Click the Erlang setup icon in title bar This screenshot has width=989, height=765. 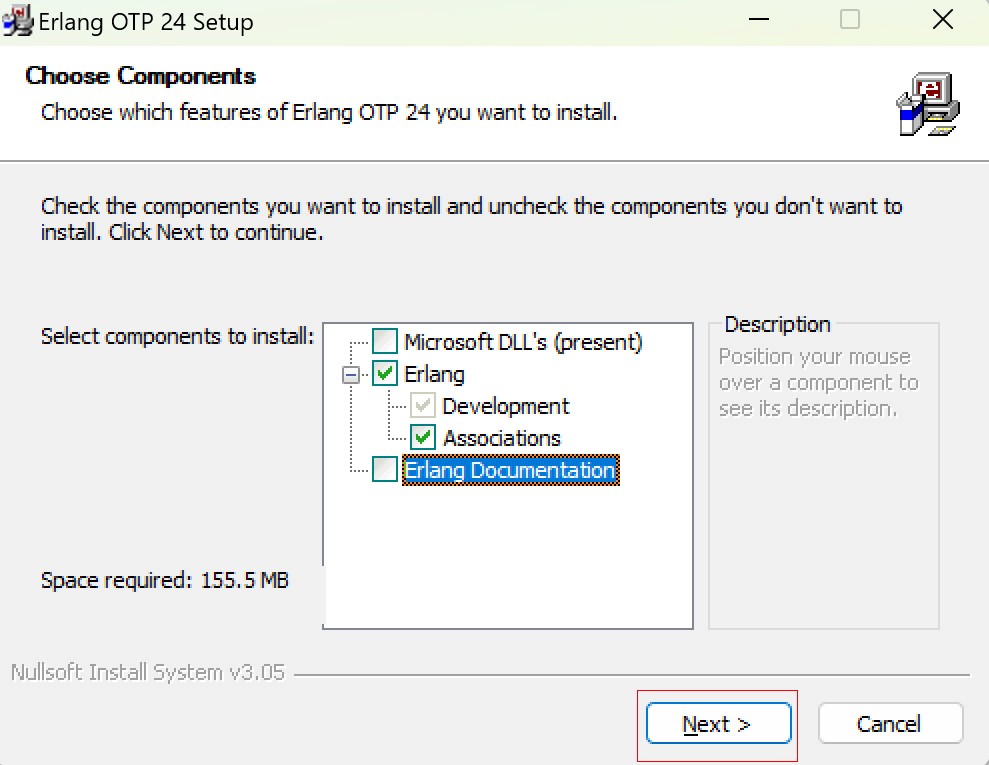coord(17,20)
